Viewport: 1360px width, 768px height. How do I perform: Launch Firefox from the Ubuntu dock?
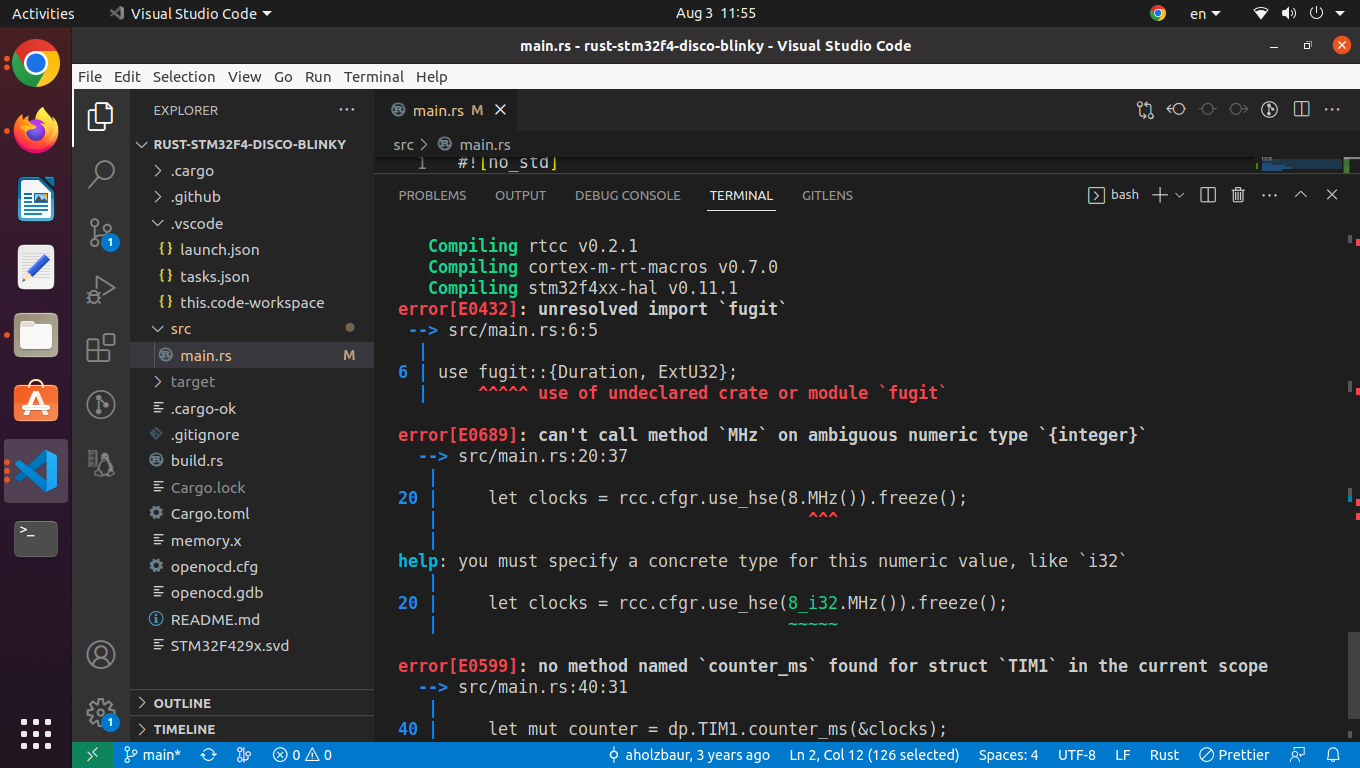click(x=35, y=130)
